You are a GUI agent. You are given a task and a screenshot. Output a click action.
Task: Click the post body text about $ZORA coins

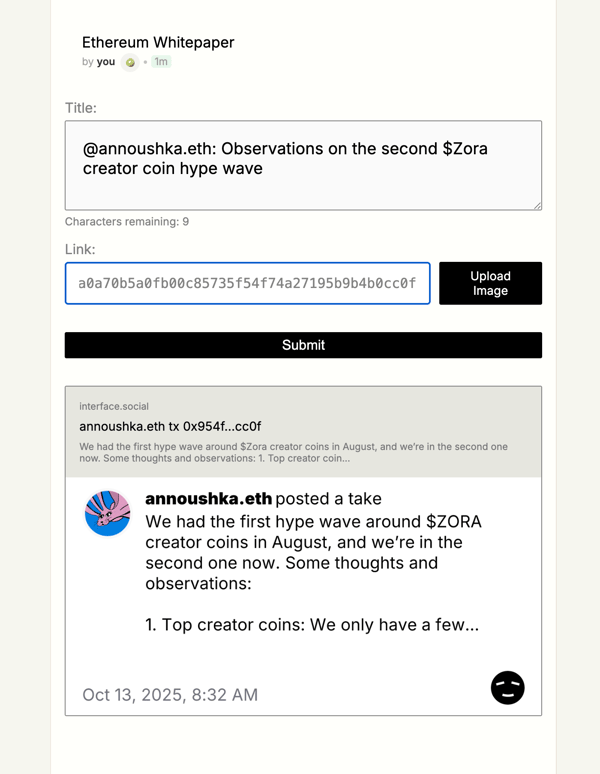[x=313, y=573]
